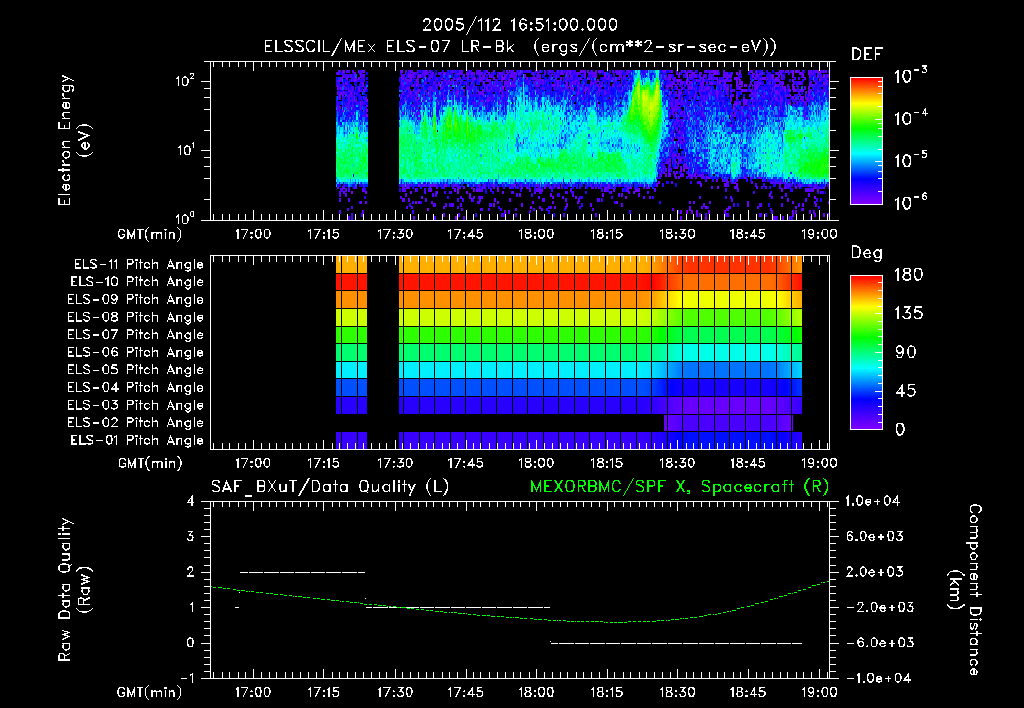This screenshot has width=1024, height=708.
Task: Select the Electron Energy (eV) axis title
Action: click(74, 140)
